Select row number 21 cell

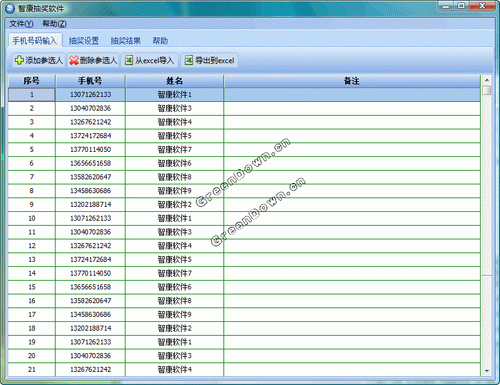(x=32, y=369)
